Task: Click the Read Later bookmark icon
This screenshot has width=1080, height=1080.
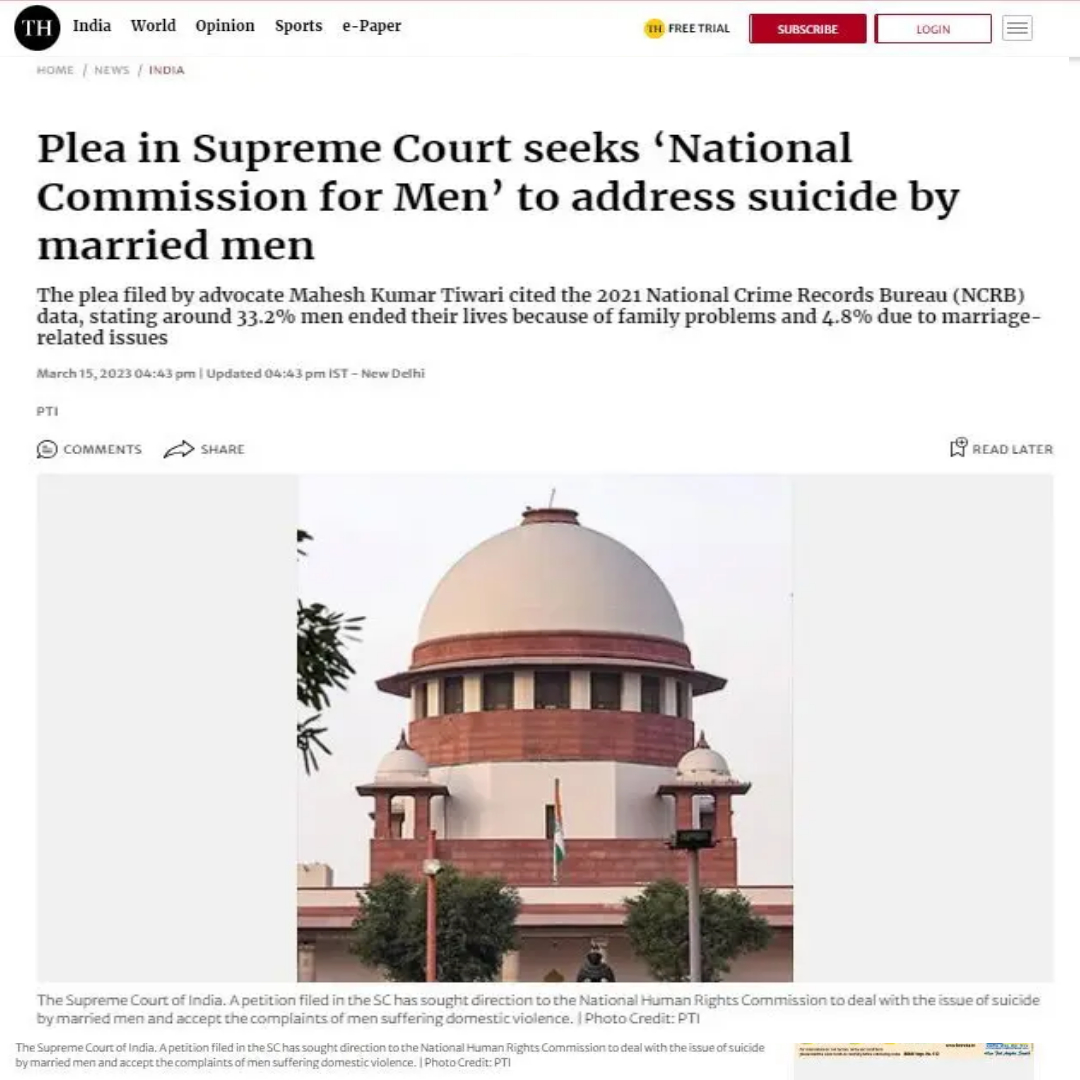Action: pos(959,448)
